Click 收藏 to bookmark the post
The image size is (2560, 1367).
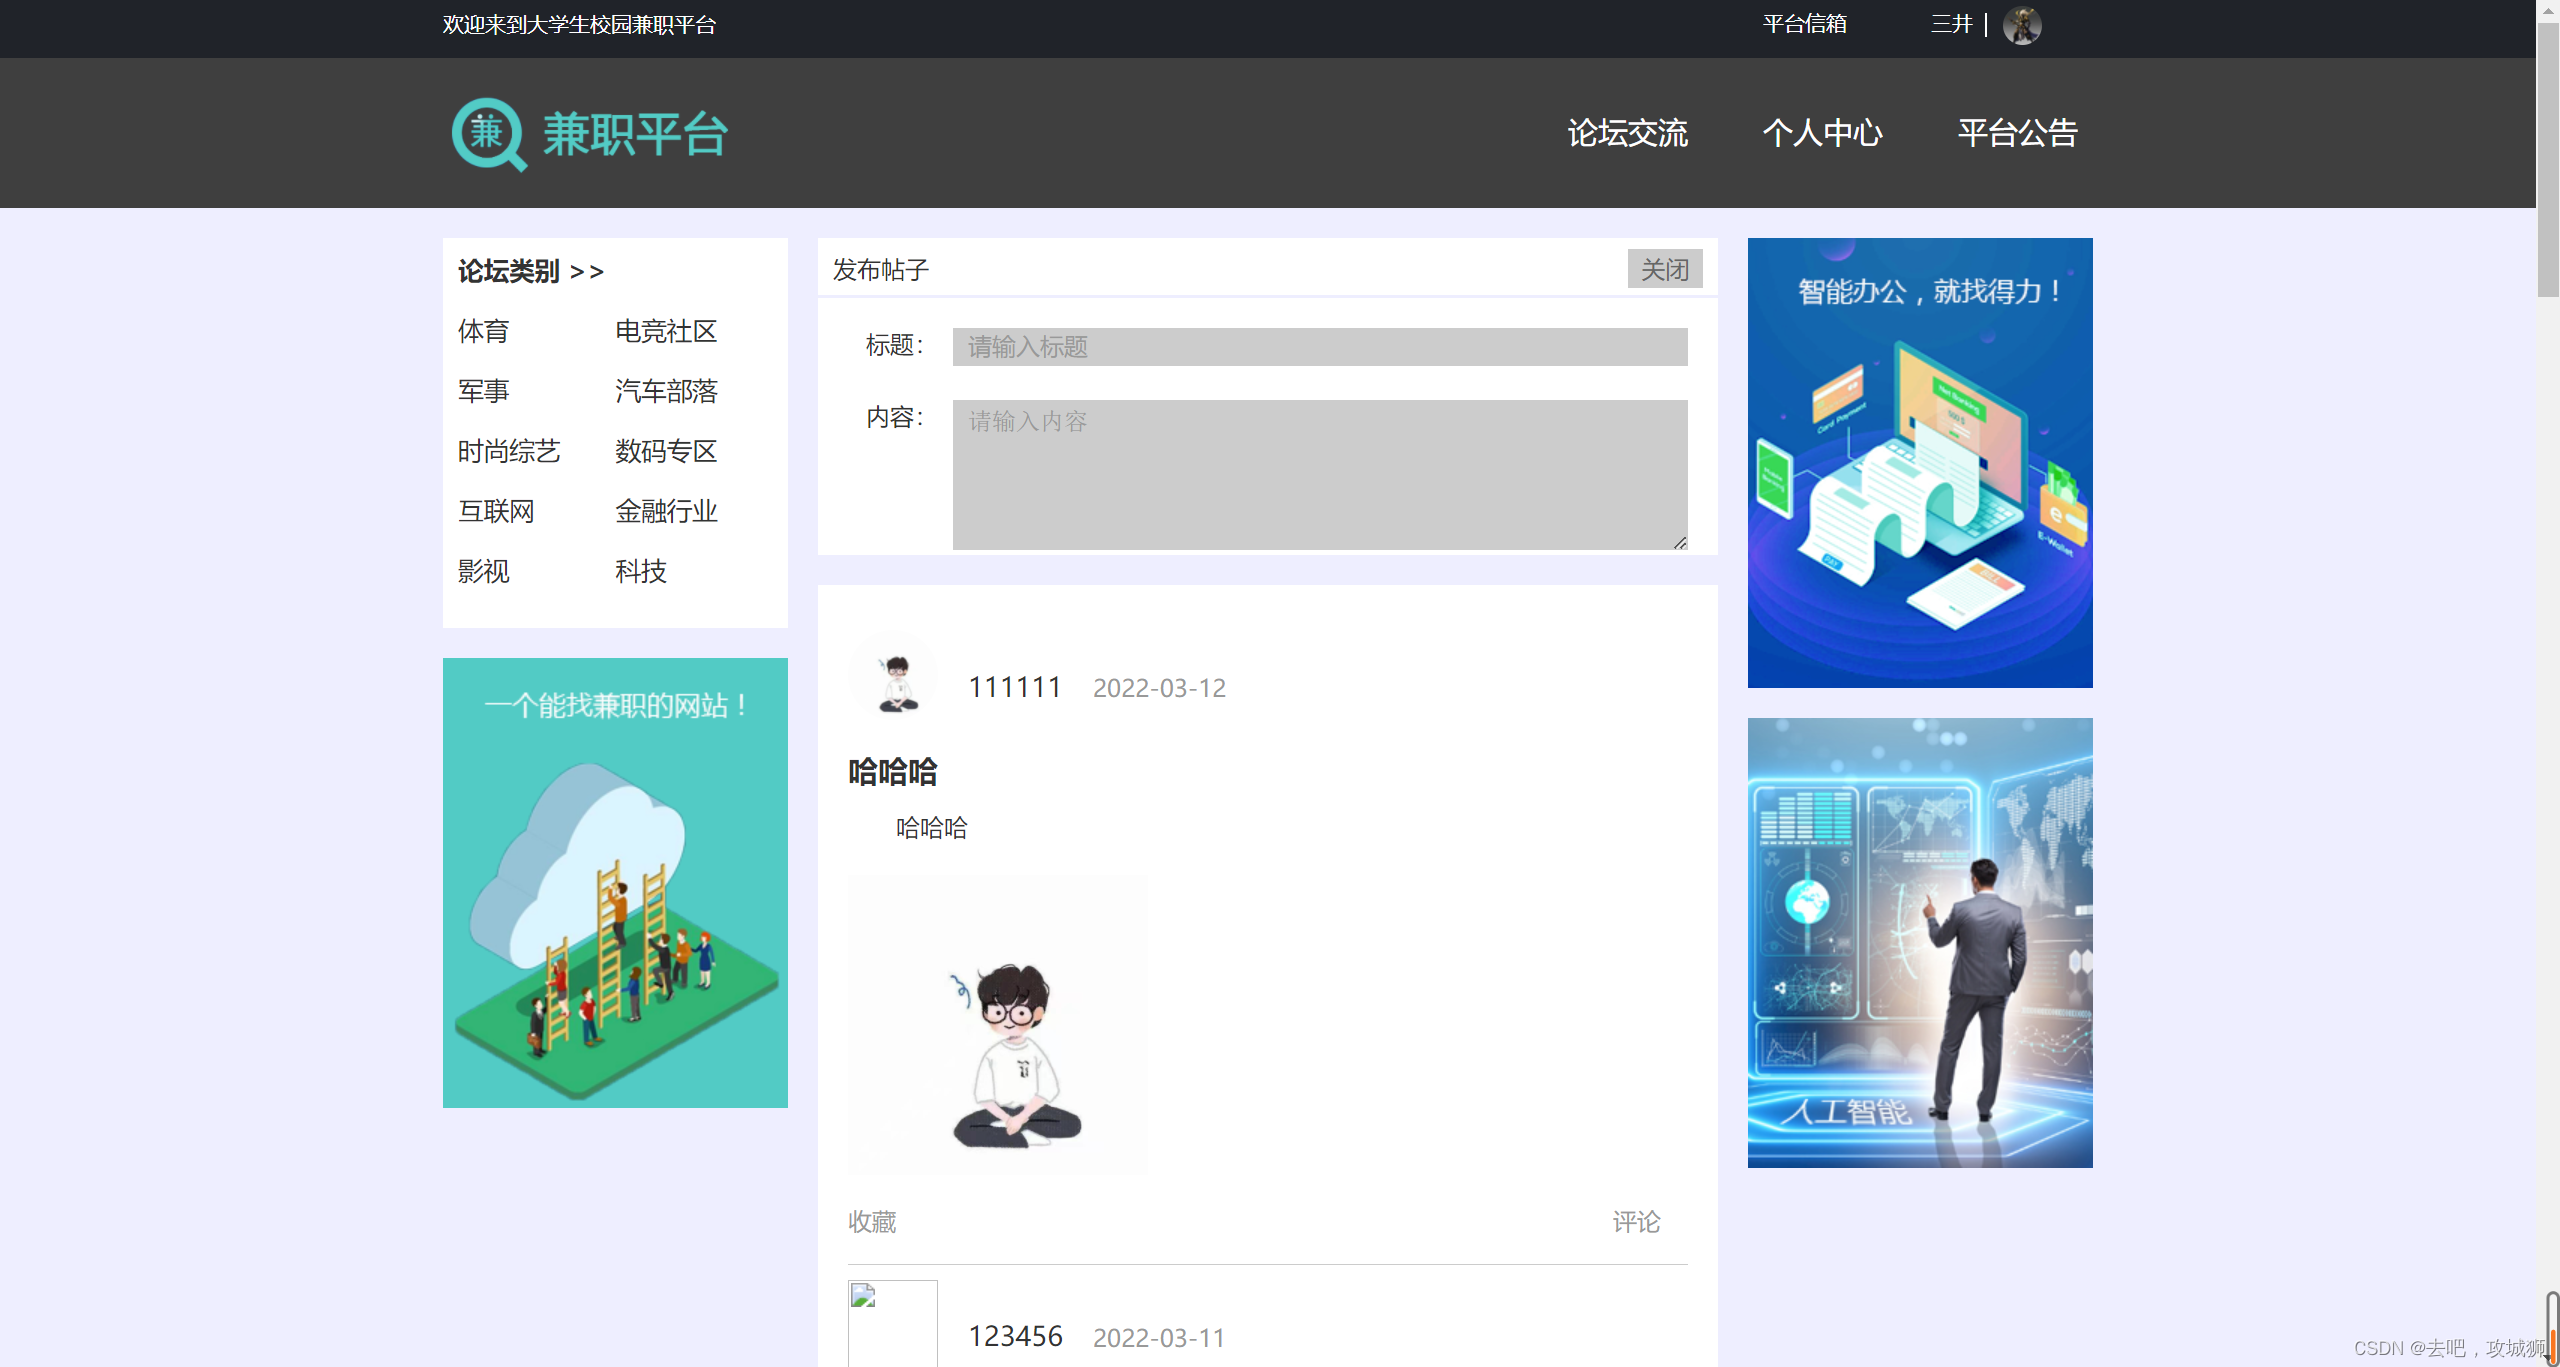[871, 1222]
